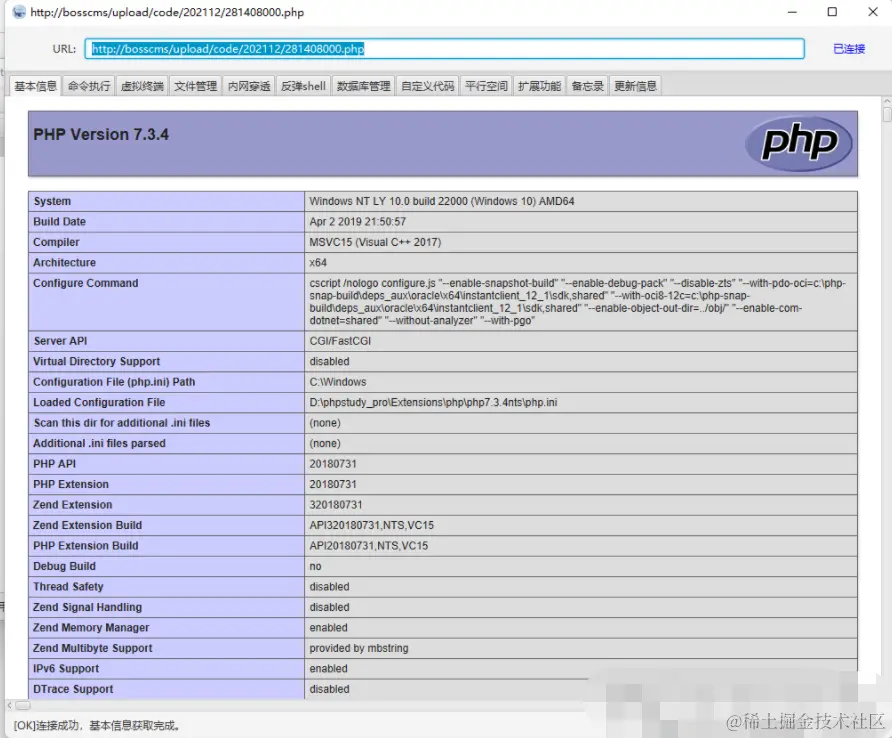
Task: Select the 自定义代码 tab
Action: 428,86
